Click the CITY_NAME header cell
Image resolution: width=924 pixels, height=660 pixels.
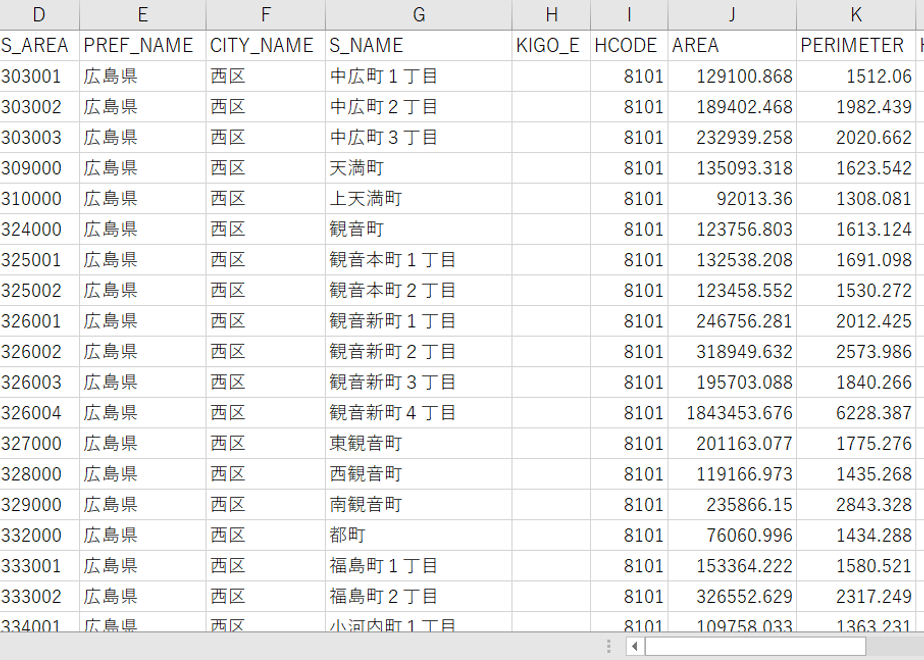[266, 45]
